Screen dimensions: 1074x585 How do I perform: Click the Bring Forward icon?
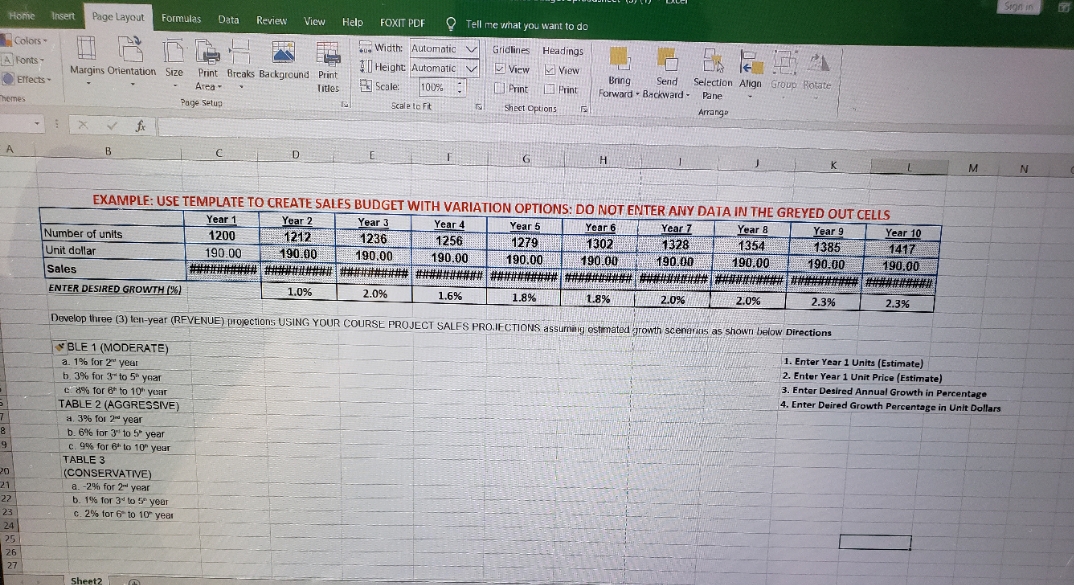[x=619, y=60]
